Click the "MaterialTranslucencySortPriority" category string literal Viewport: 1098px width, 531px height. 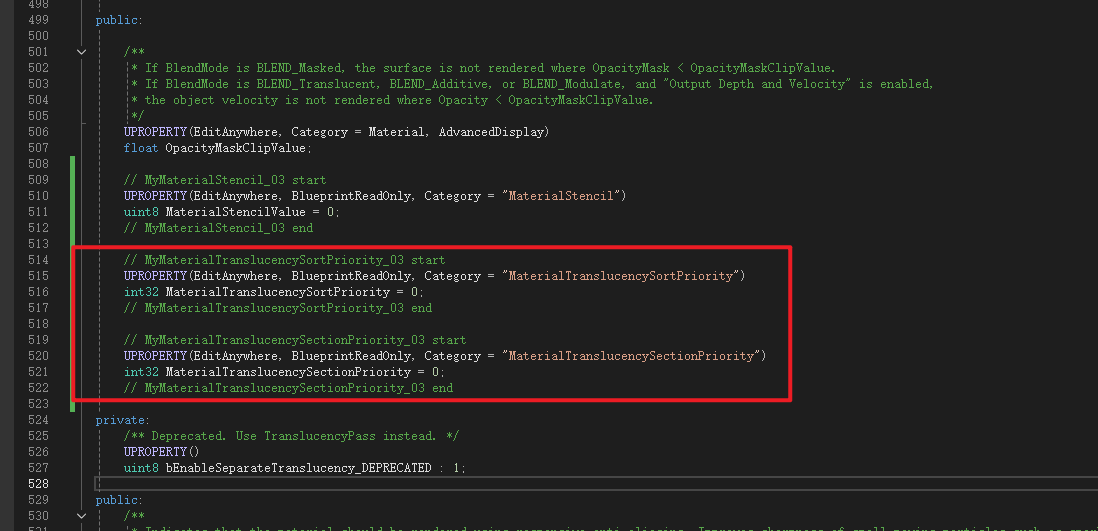point(623,276)
